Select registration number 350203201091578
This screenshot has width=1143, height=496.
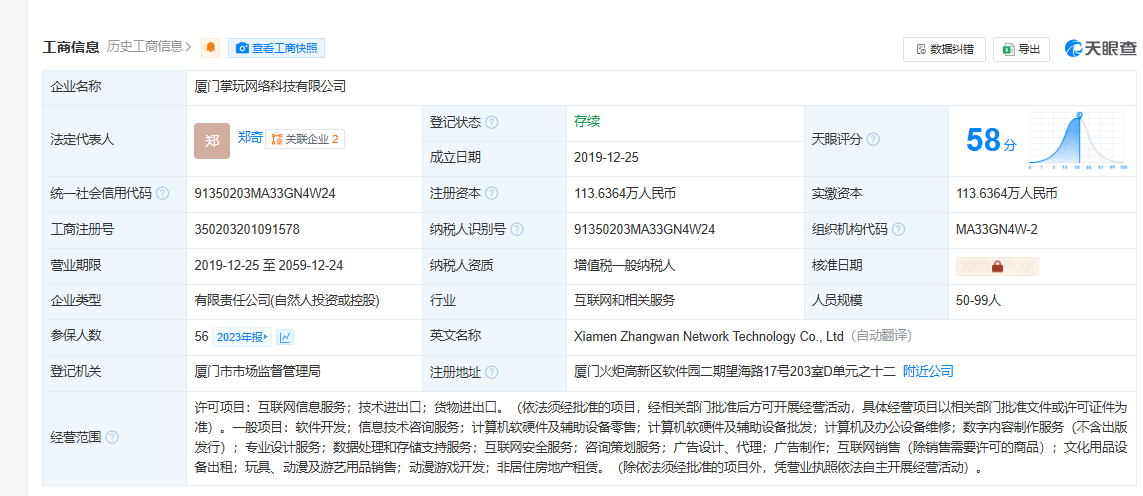pyautogui.click(x=247, y=230)
